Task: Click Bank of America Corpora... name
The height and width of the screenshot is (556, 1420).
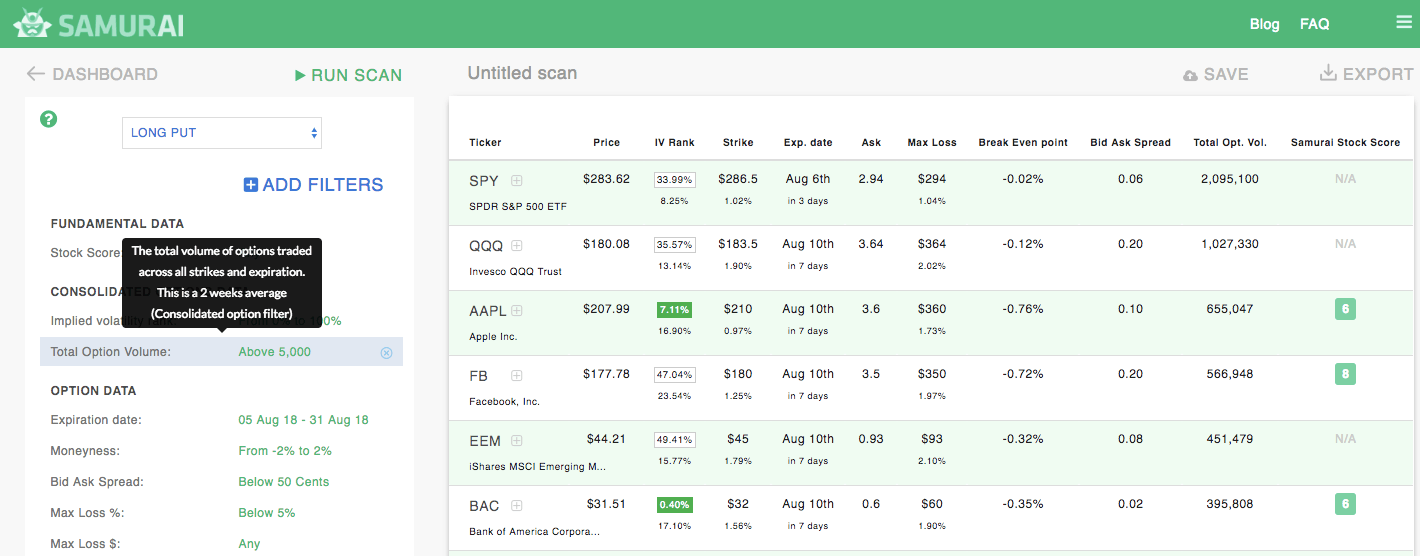Action: (534, 532)
